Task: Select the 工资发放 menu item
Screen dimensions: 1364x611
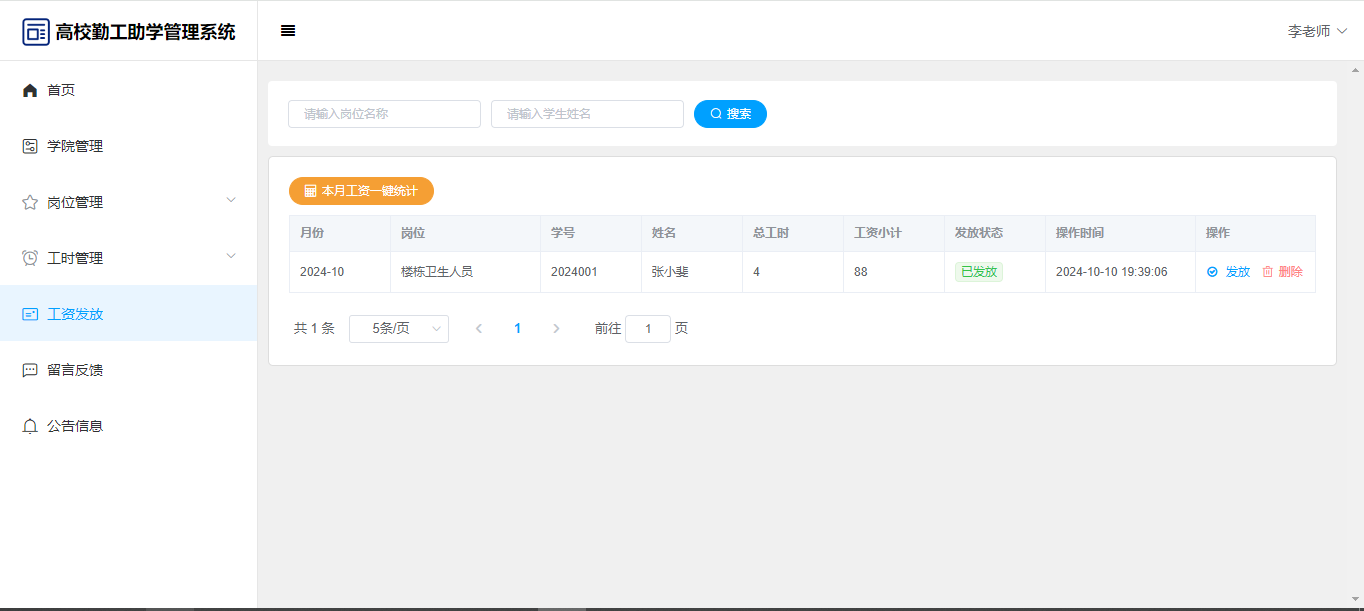Action: [x=75, y=314]
